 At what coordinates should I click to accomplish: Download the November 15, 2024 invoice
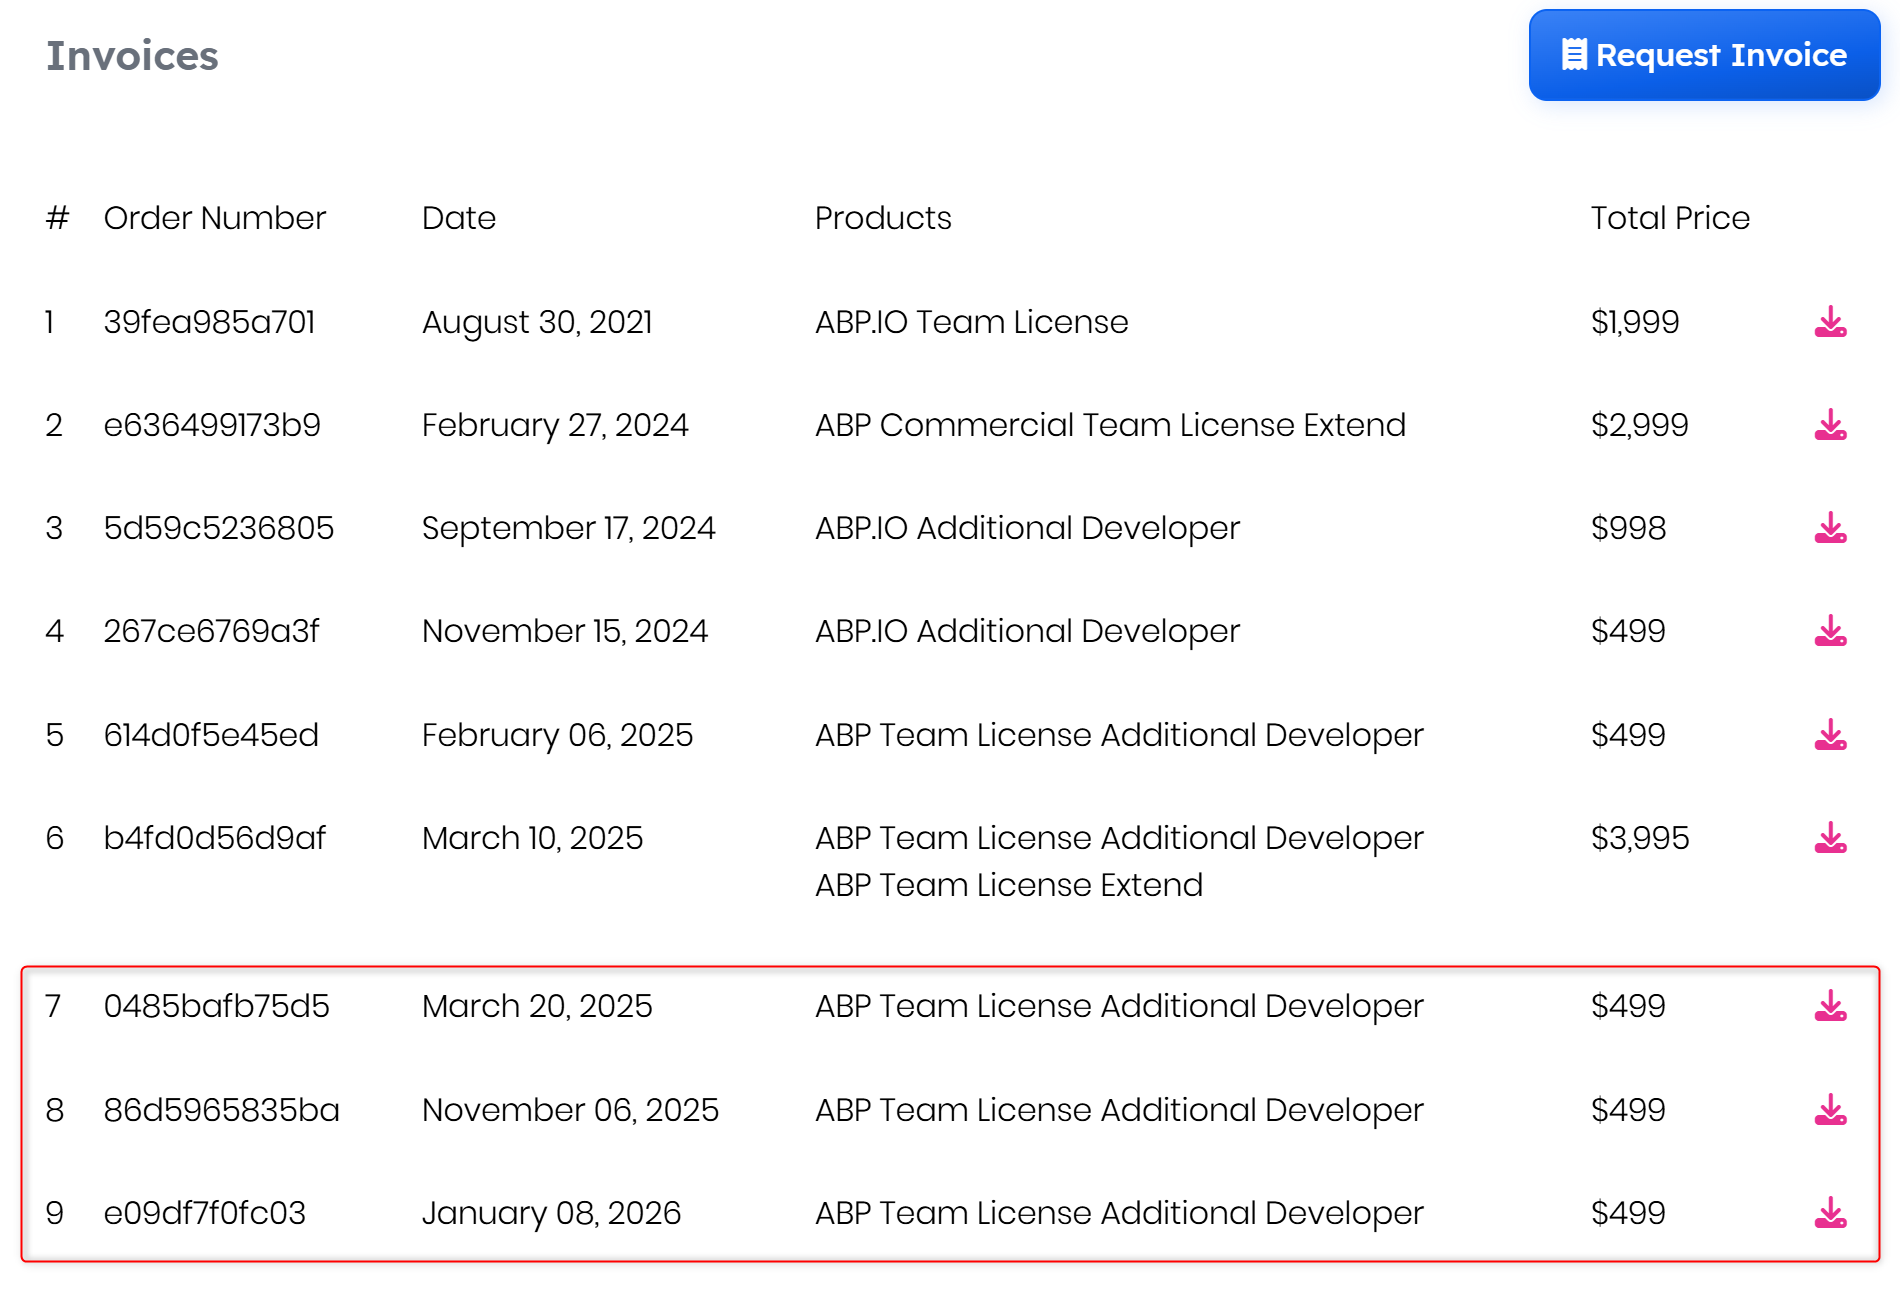pyautogui.click(x=1829, y=631)
